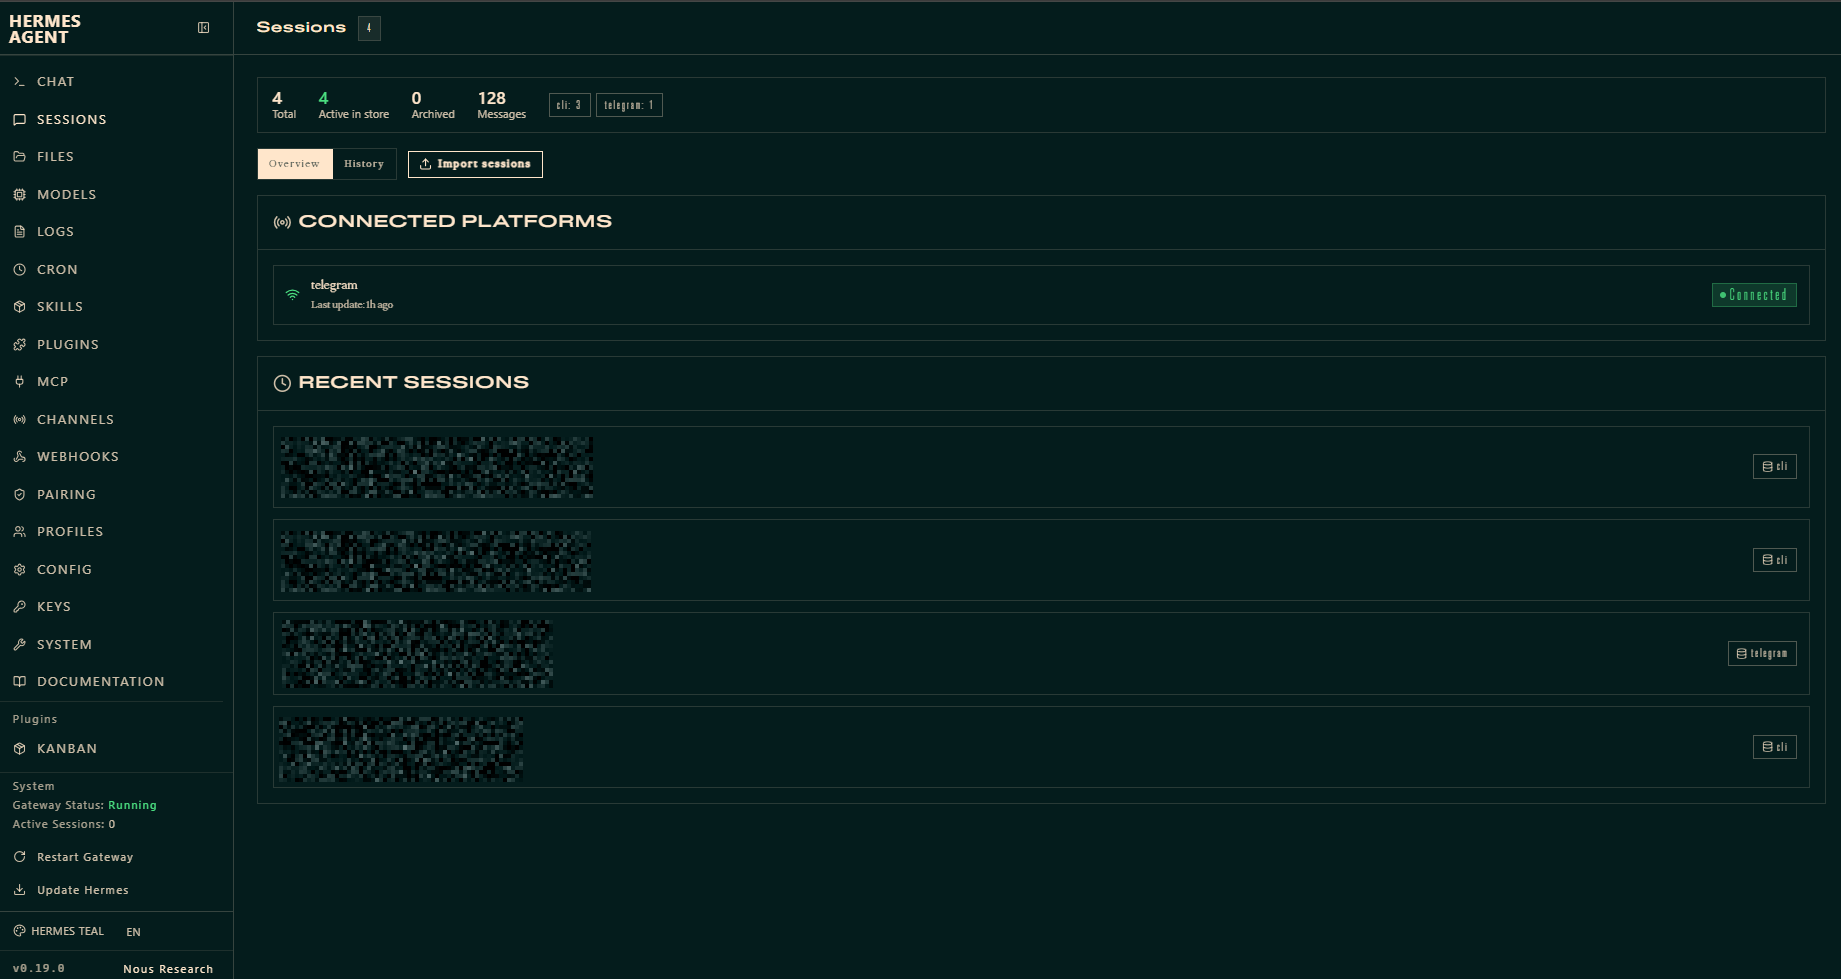Click the Active Sessions: 0 text
The image size is (1841, 979).
click(64, 824)
